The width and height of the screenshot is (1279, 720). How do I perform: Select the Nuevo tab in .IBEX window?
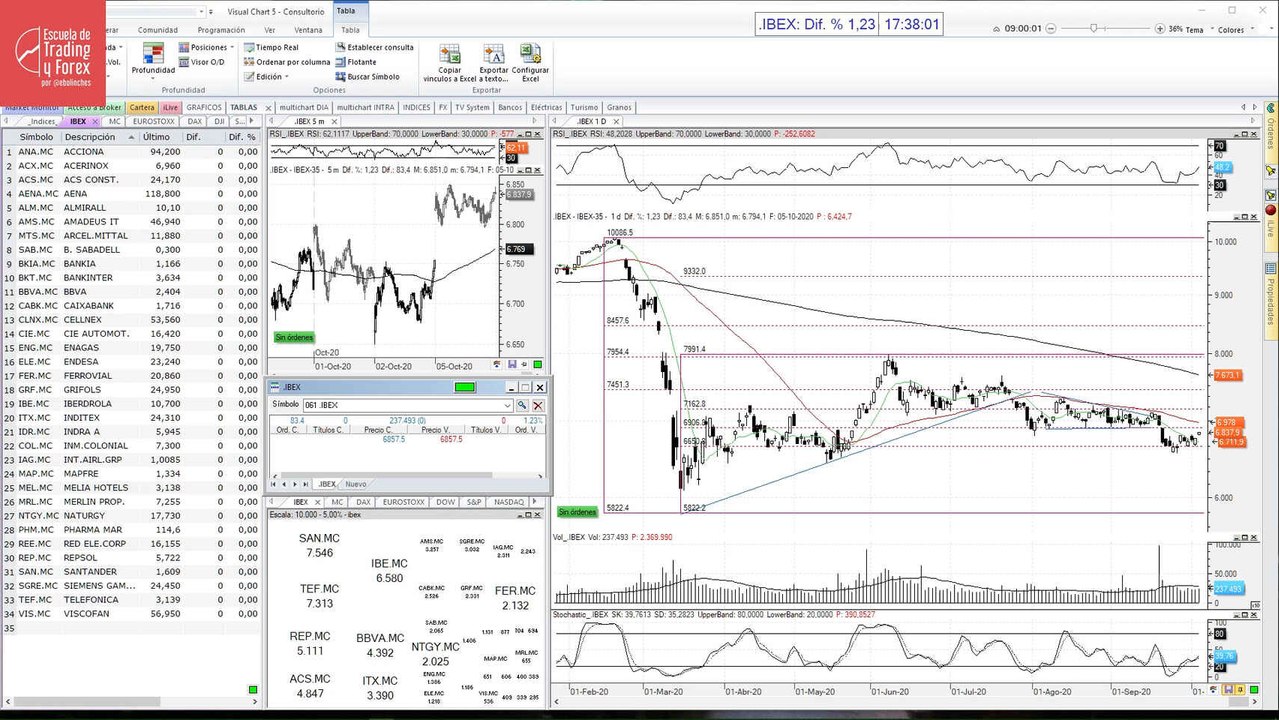tap(356, 484)
